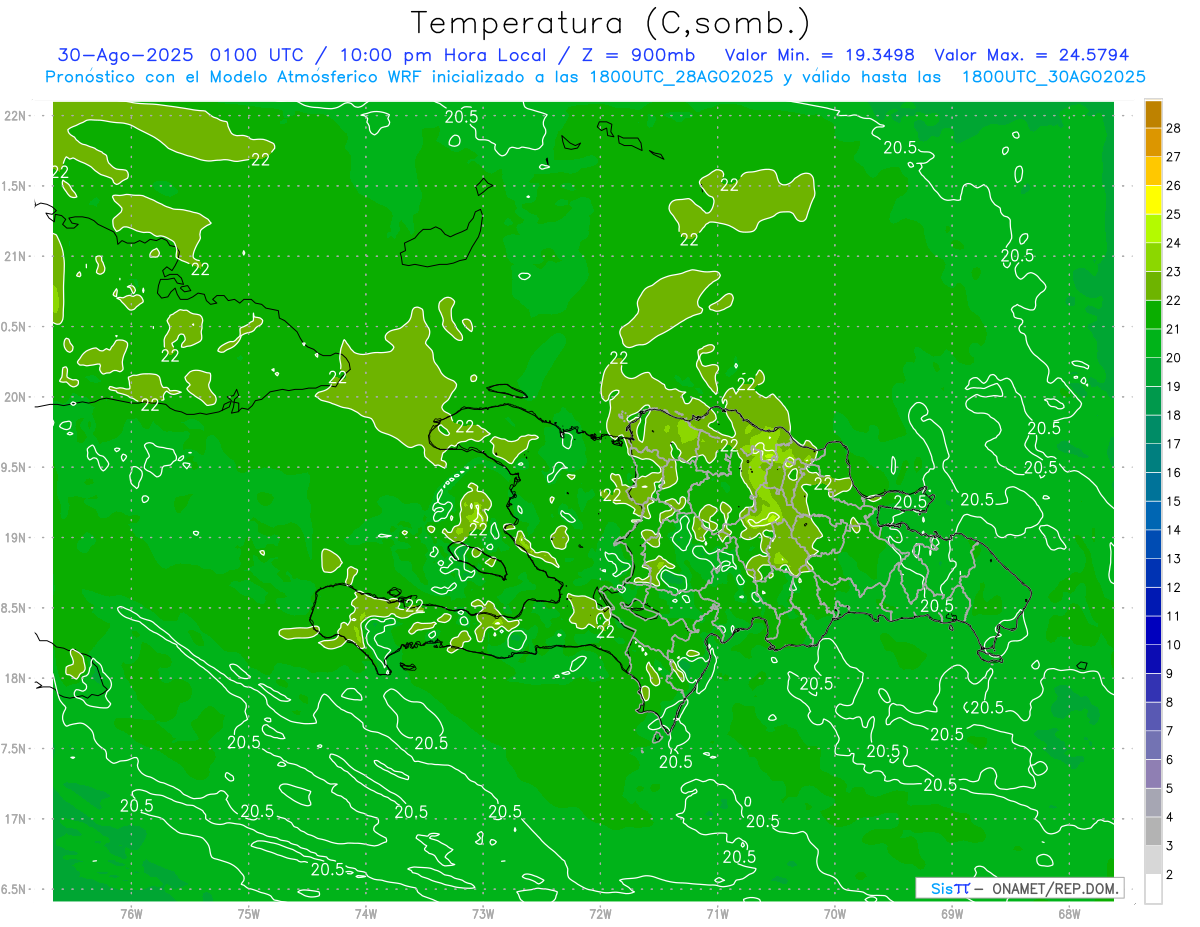This screenshot has width=1200, height=927.
Task: Click color scale label 21
Action: click(1175, 329)
